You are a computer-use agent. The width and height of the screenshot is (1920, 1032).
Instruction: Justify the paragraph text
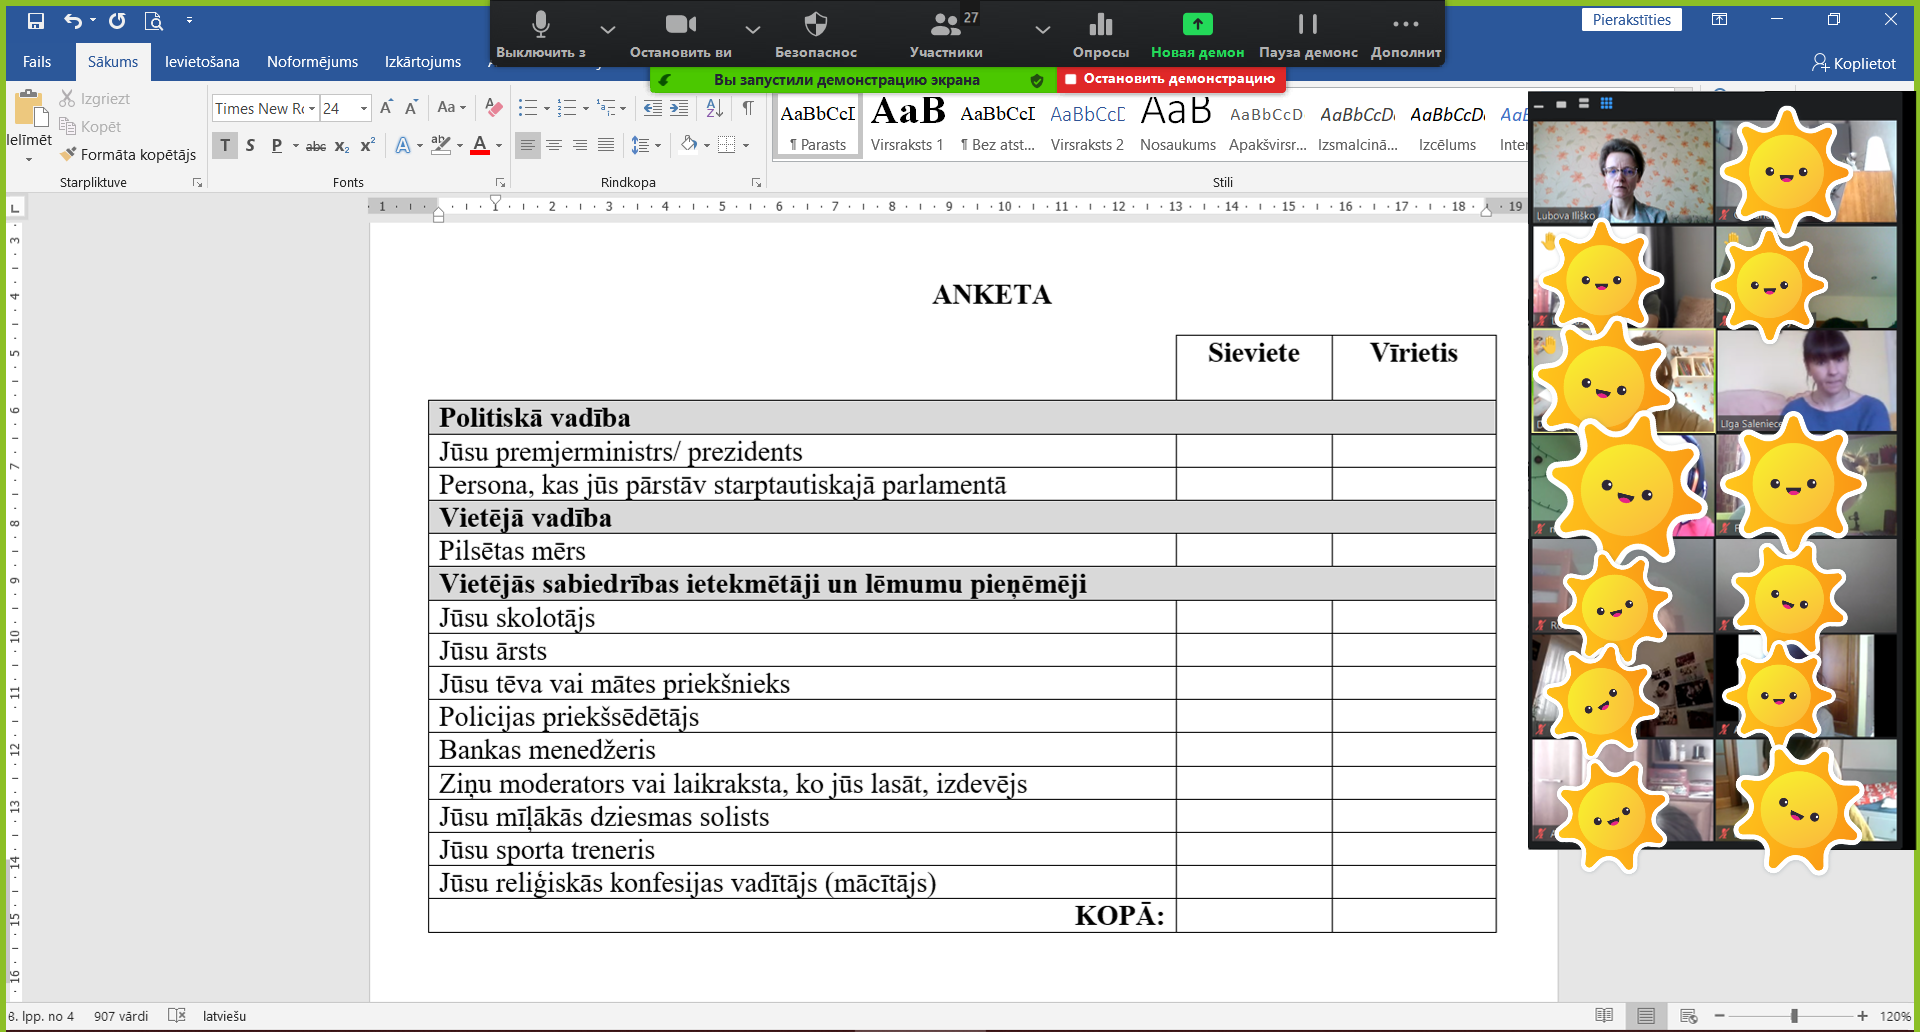(x=606, y=145)
